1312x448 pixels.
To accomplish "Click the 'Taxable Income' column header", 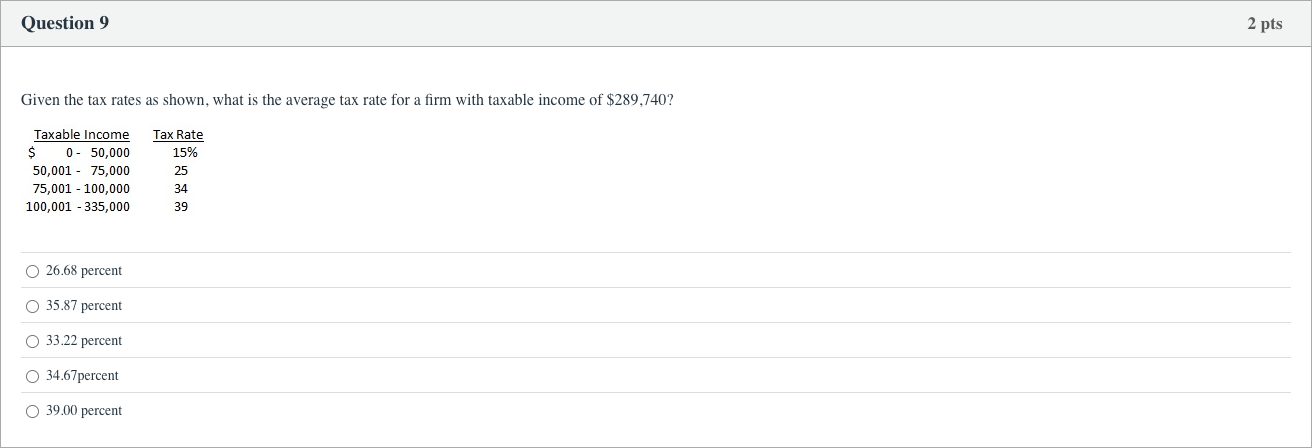I will point(81,135).
